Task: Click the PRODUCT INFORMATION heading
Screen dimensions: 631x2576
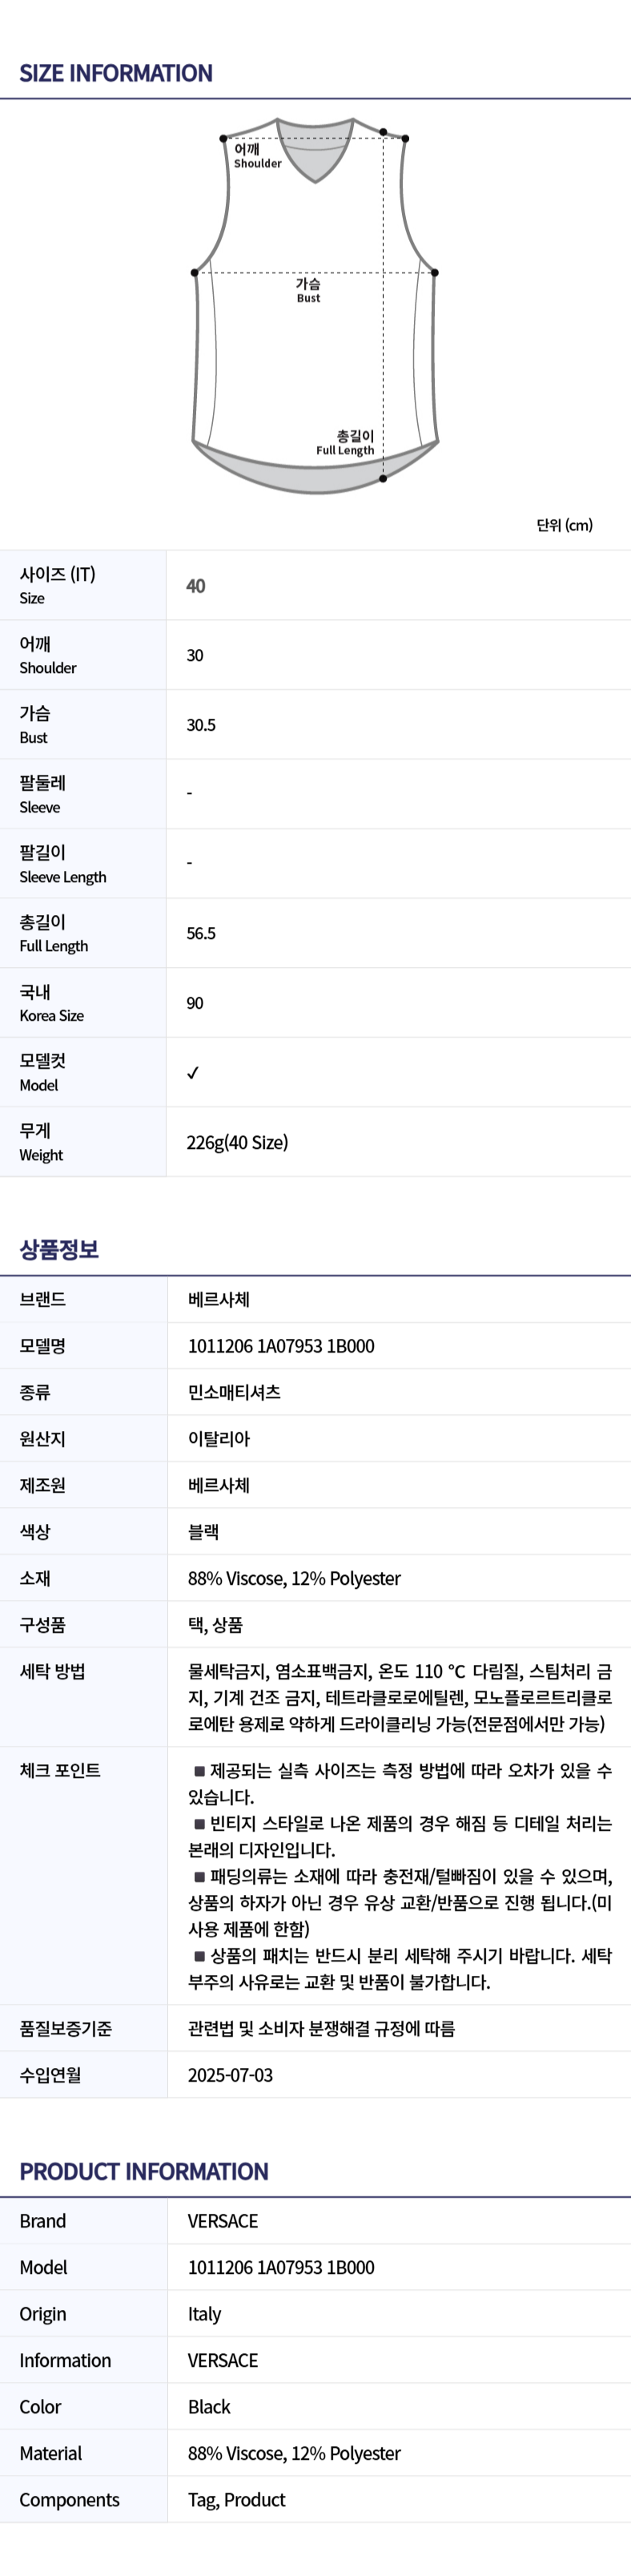Action: [x=144, y=2172]
